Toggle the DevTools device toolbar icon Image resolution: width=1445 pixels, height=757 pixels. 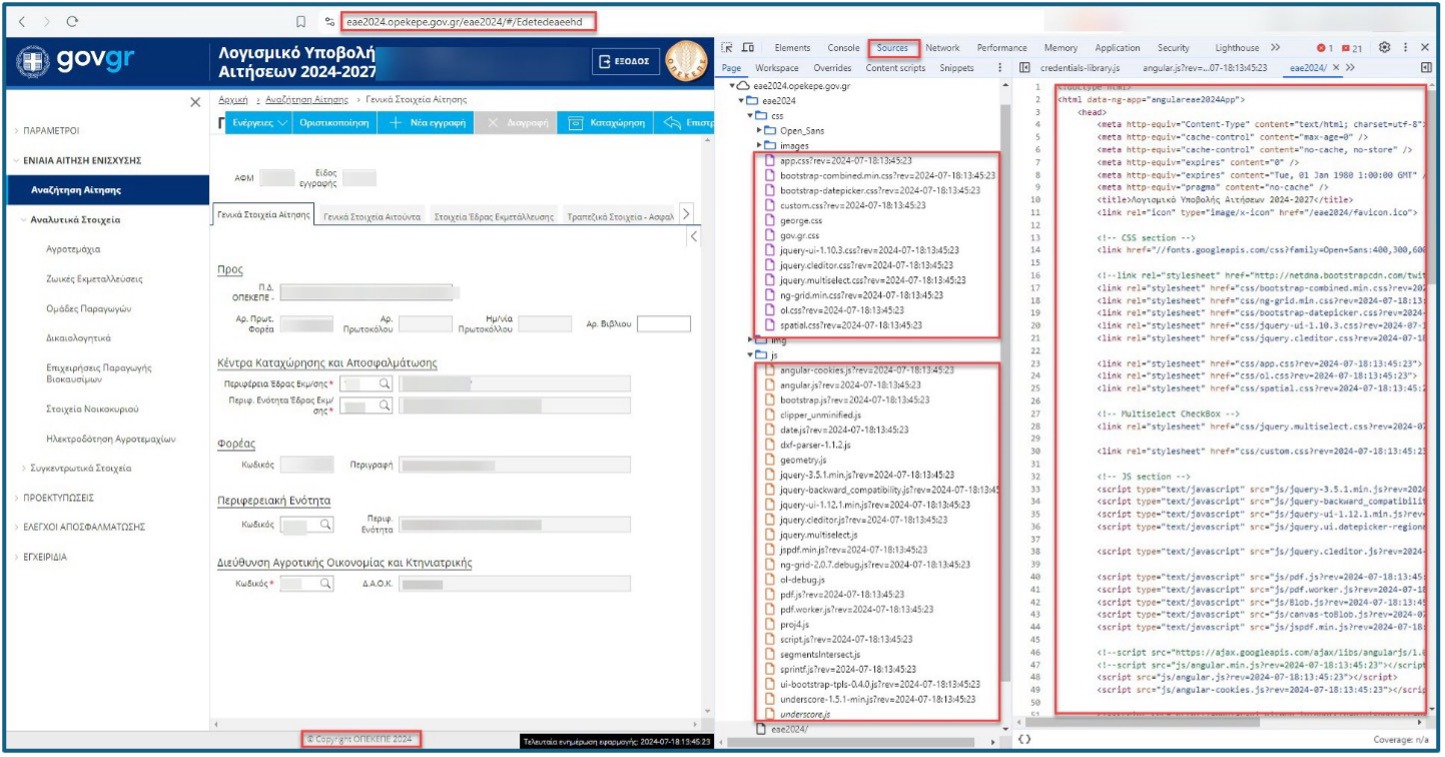pos(748,47)
